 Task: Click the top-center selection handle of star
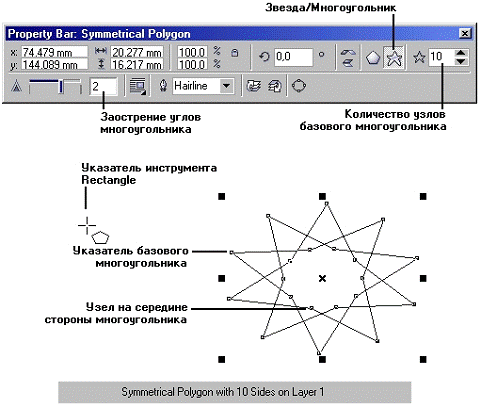pyautogui.click(x=322, y=196)
